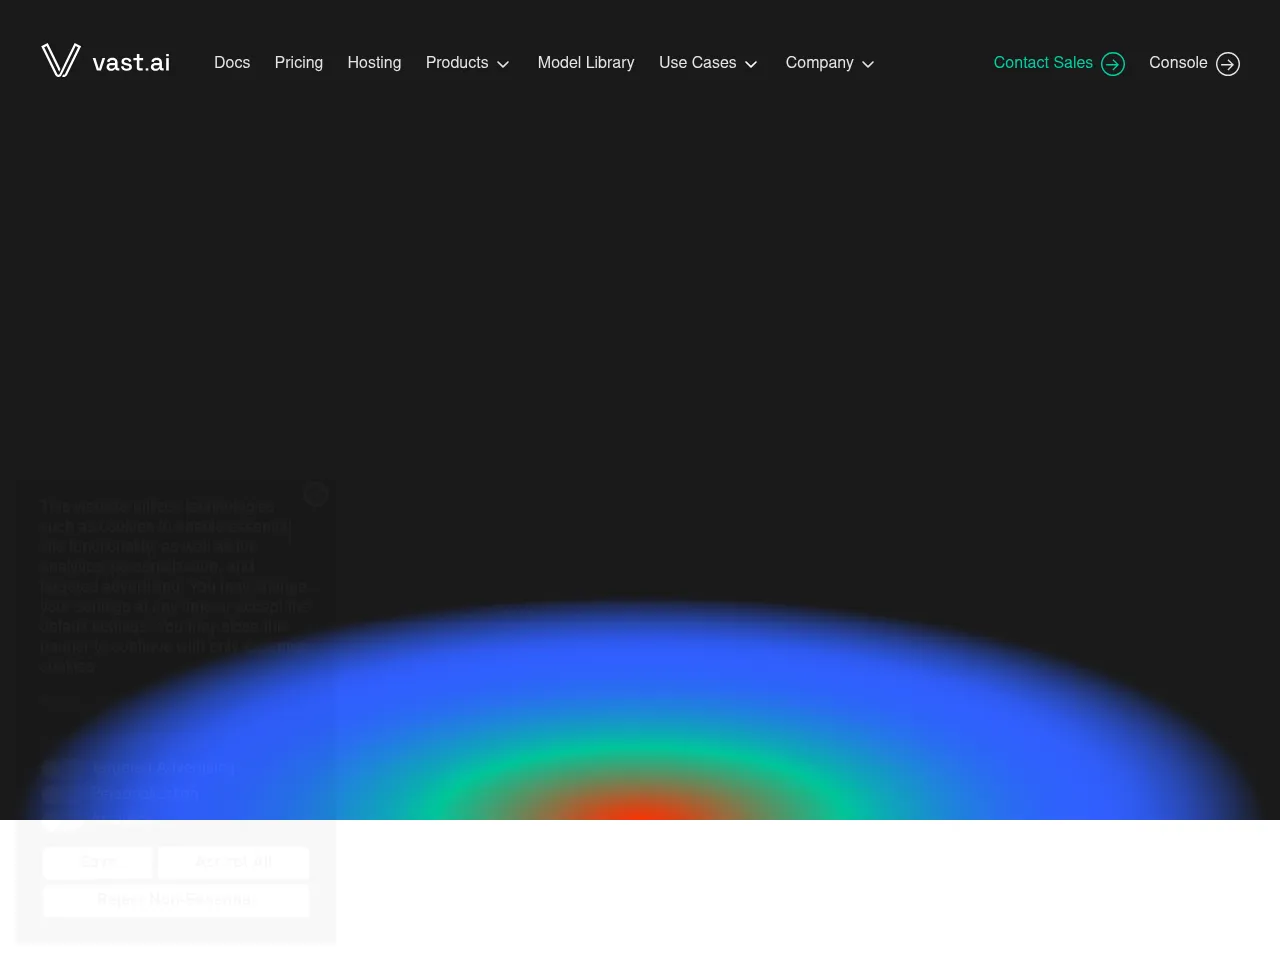Open the Docs nav item
The width and height of the screenshot is (1280, 960).
click(232, 63)
